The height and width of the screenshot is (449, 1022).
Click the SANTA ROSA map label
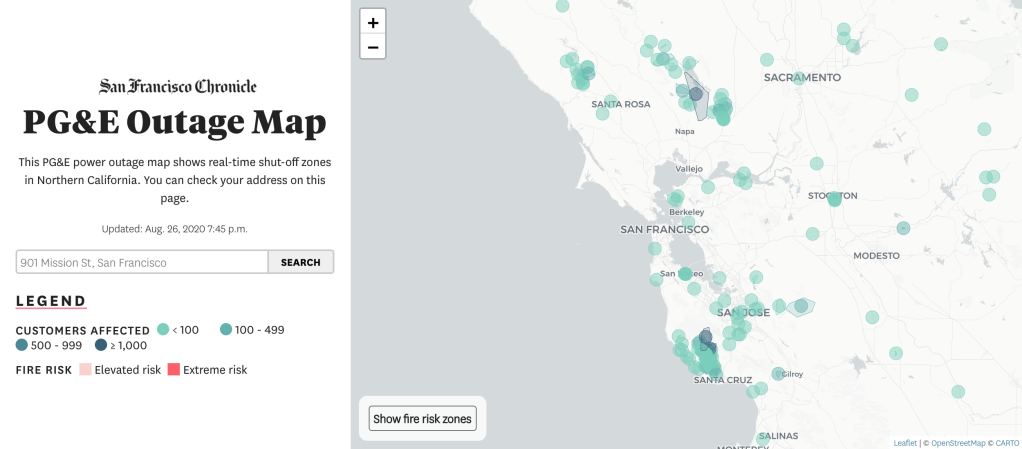(x=620, y=104)
